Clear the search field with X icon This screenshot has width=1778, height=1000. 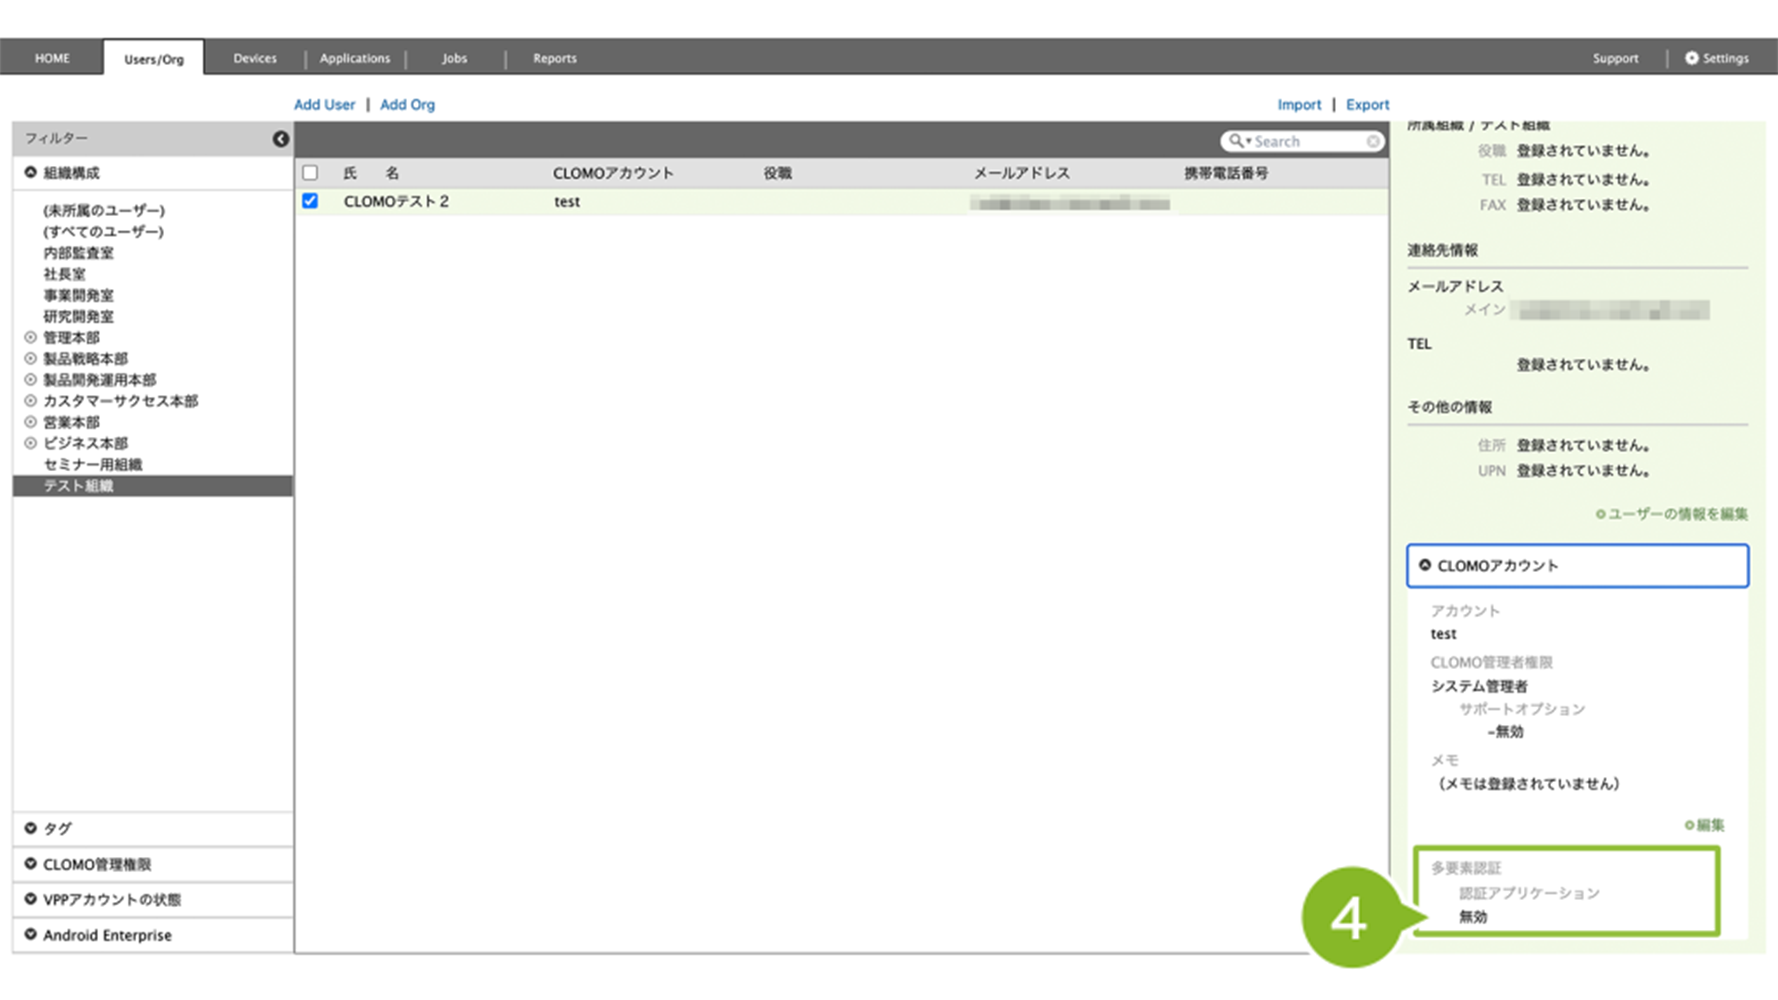pos(1373,142)
